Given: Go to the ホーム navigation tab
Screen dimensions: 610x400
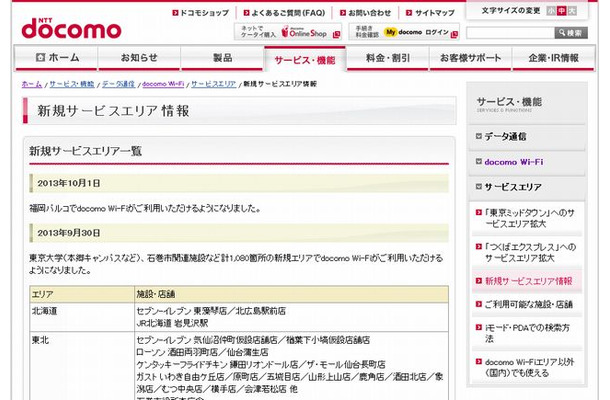Looking at the screenshot, I should coord(57,58).
